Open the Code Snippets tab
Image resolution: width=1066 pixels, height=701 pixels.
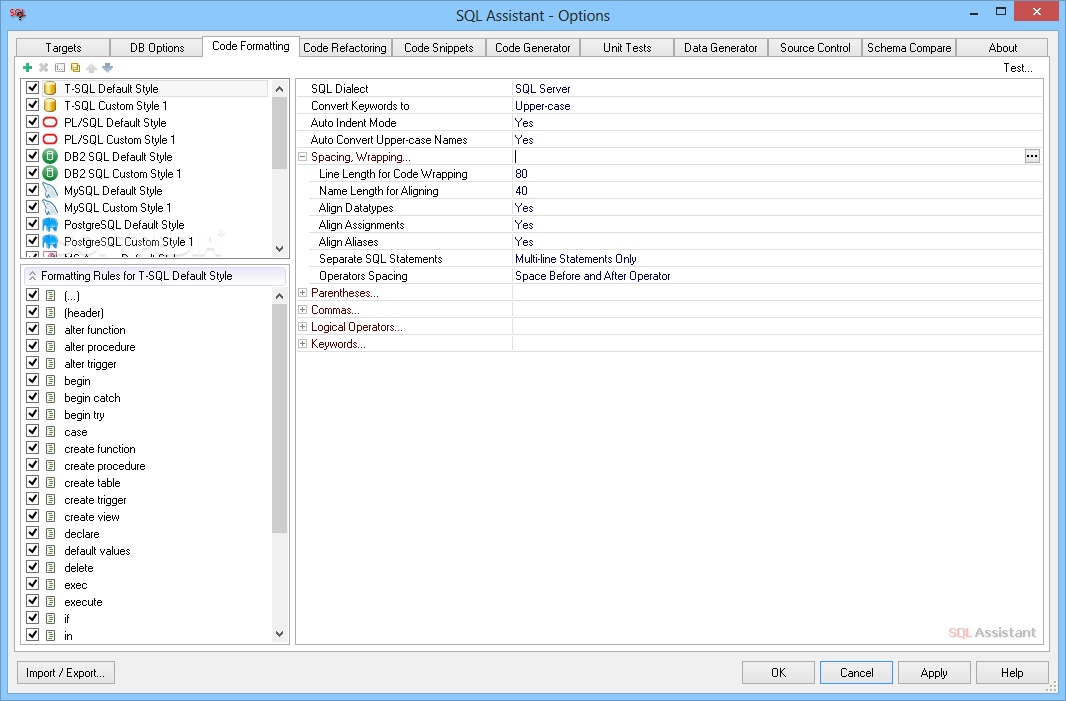pyautogui.click(x=439, y=48)
